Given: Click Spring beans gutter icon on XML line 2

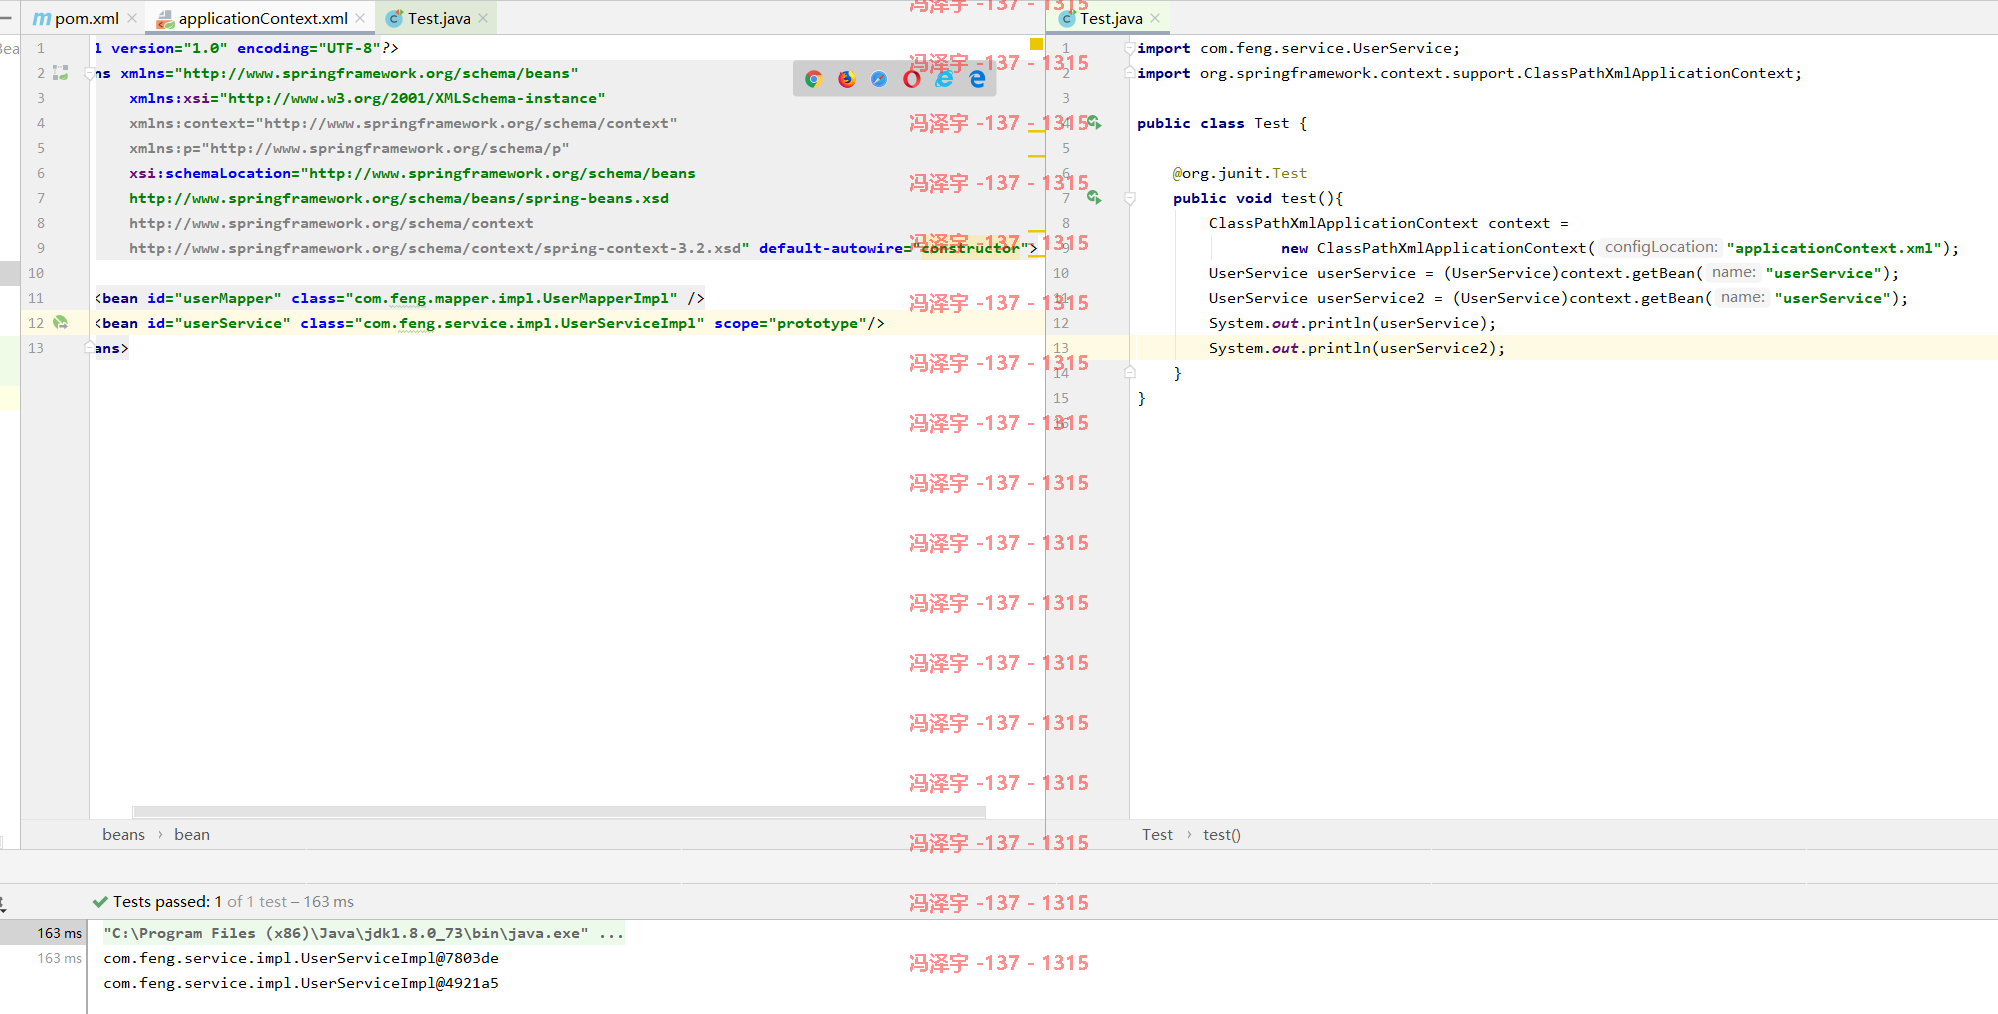Looking at the screenshot, I should click(x=61, y=73).
